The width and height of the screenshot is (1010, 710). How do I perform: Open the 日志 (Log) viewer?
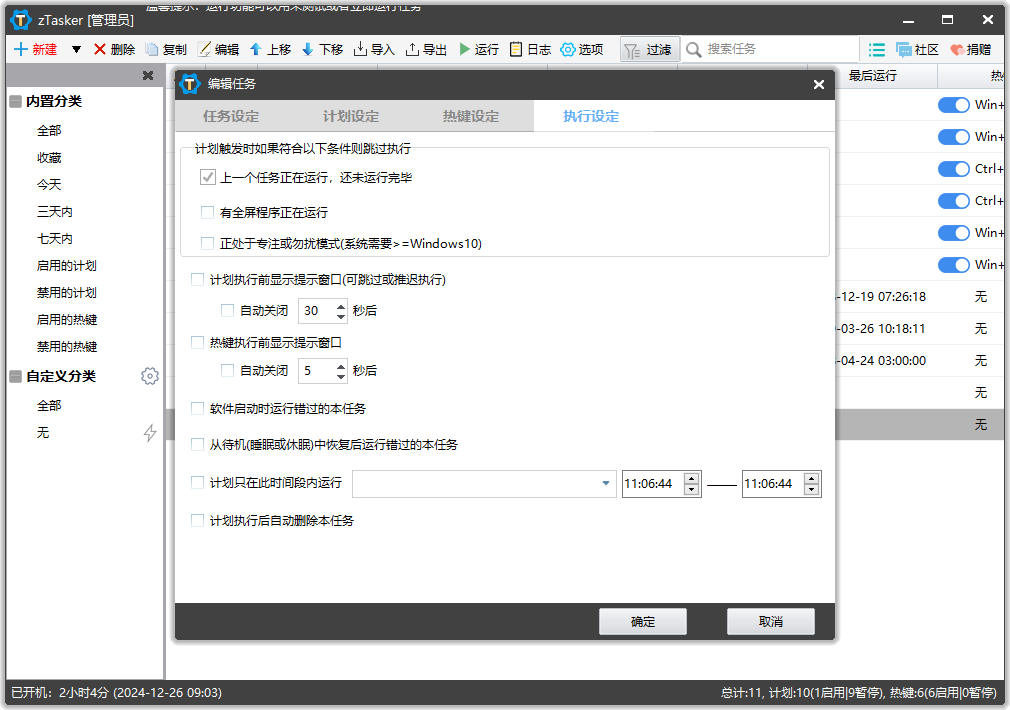pos(528,49)
